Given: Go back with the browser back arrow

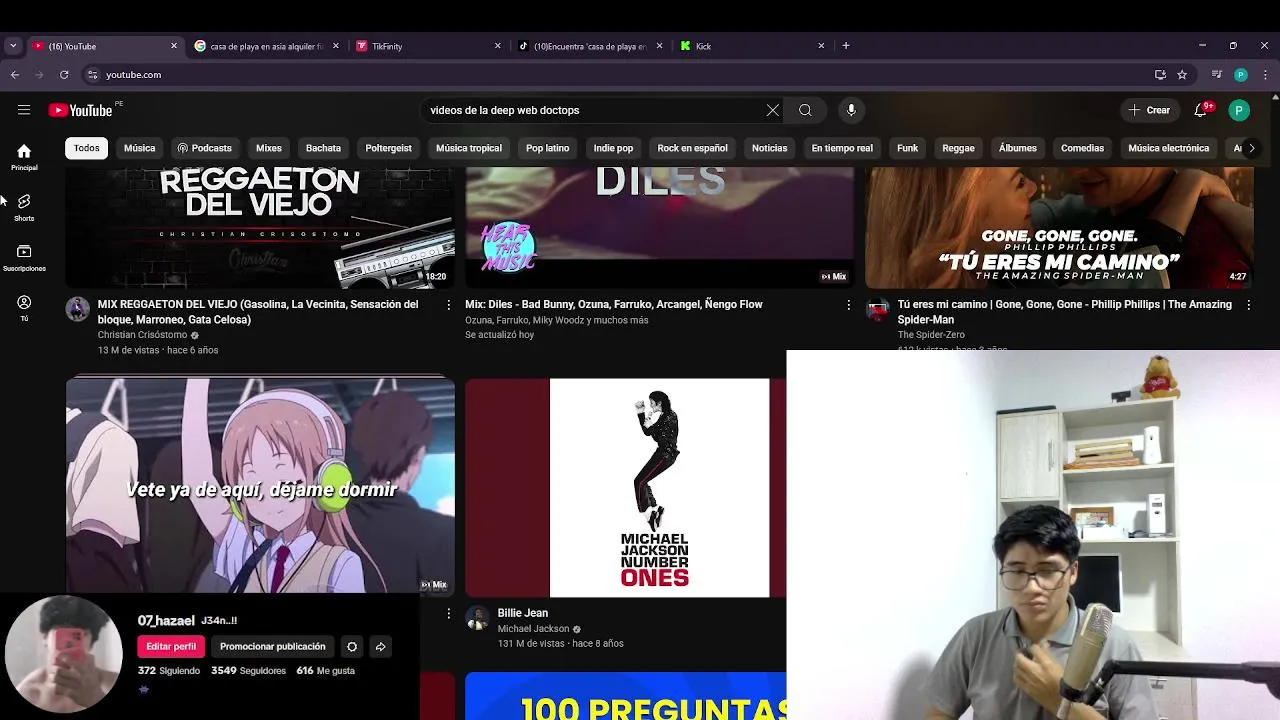Looking at the screenshot, I should point(14,74).
